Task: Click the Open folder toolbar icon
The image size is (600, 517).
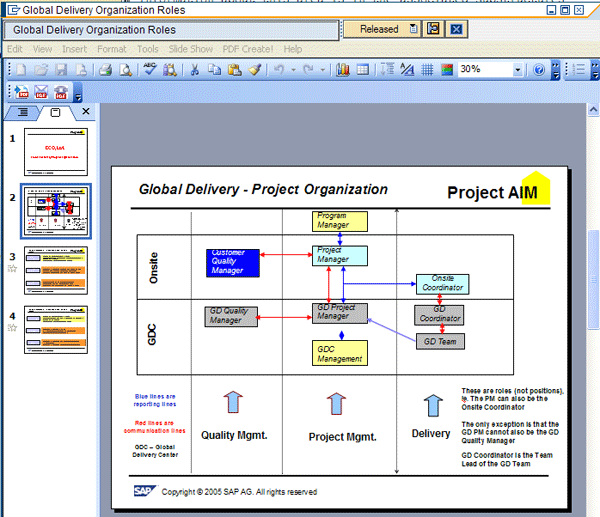Action: click(41, 70)
